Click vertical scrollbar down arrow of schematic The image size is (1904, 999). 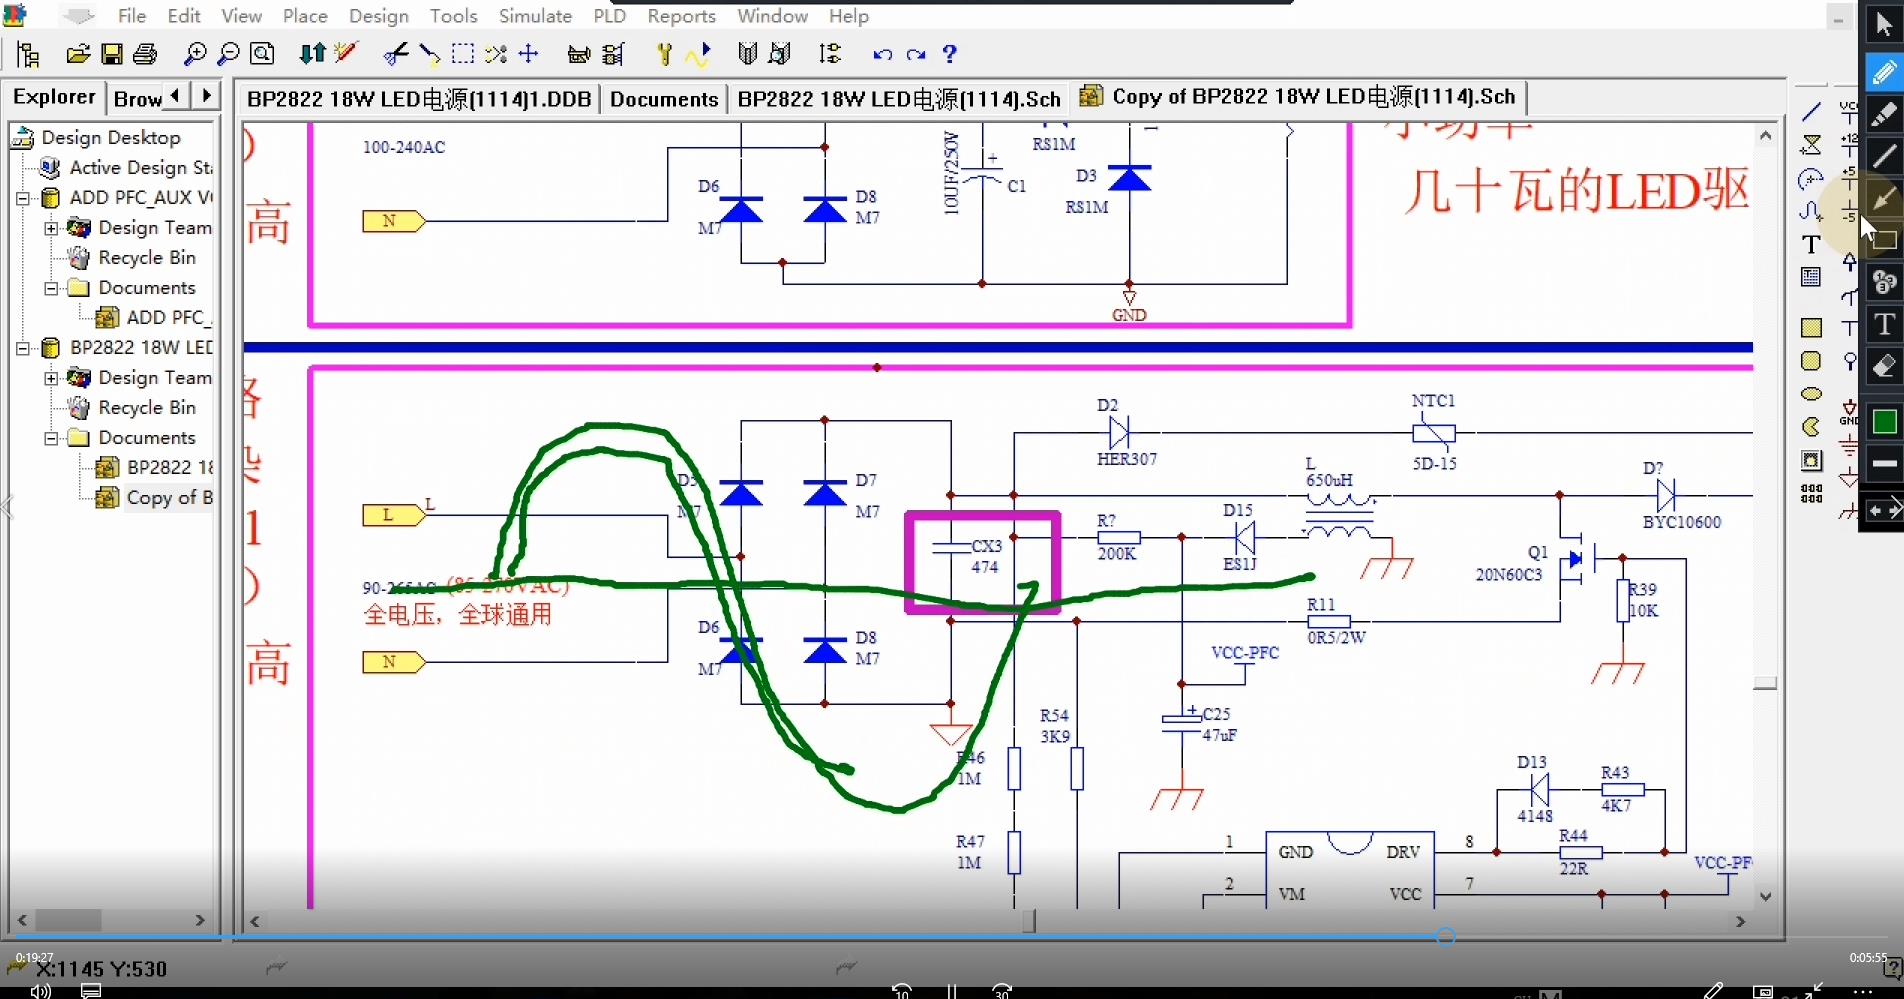click(x=1766, y=896)
